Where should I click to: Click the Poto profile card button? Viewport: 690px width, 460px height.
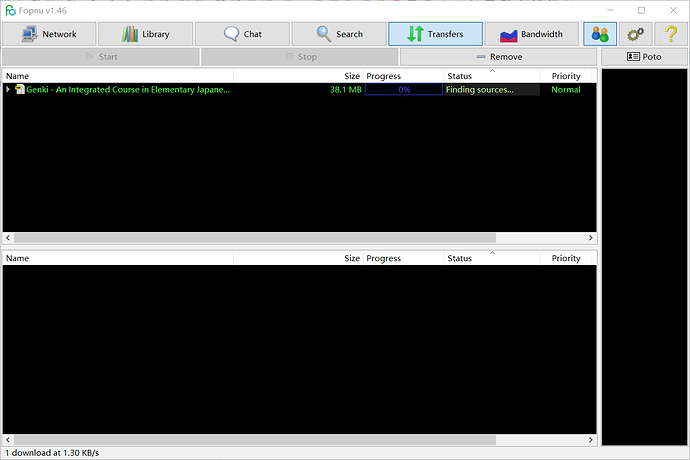click(x=644, y=57)
